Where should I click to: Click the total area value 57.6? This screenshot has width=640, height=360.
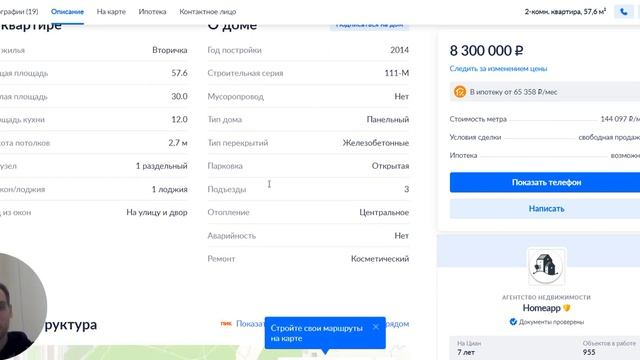tap(179, 73)
